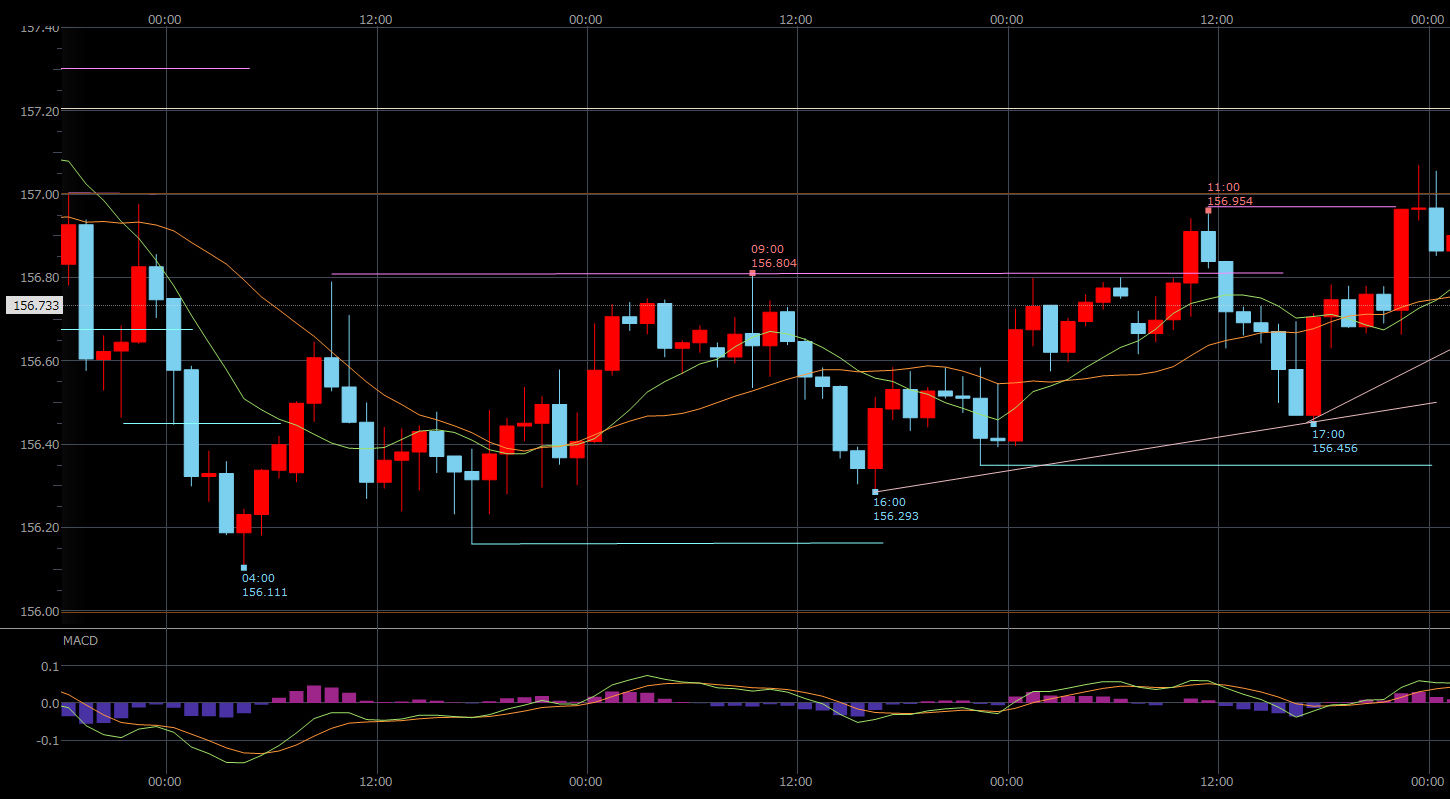Select the MACD indicator label
1450x799 pixels.
tap(81, 640)
